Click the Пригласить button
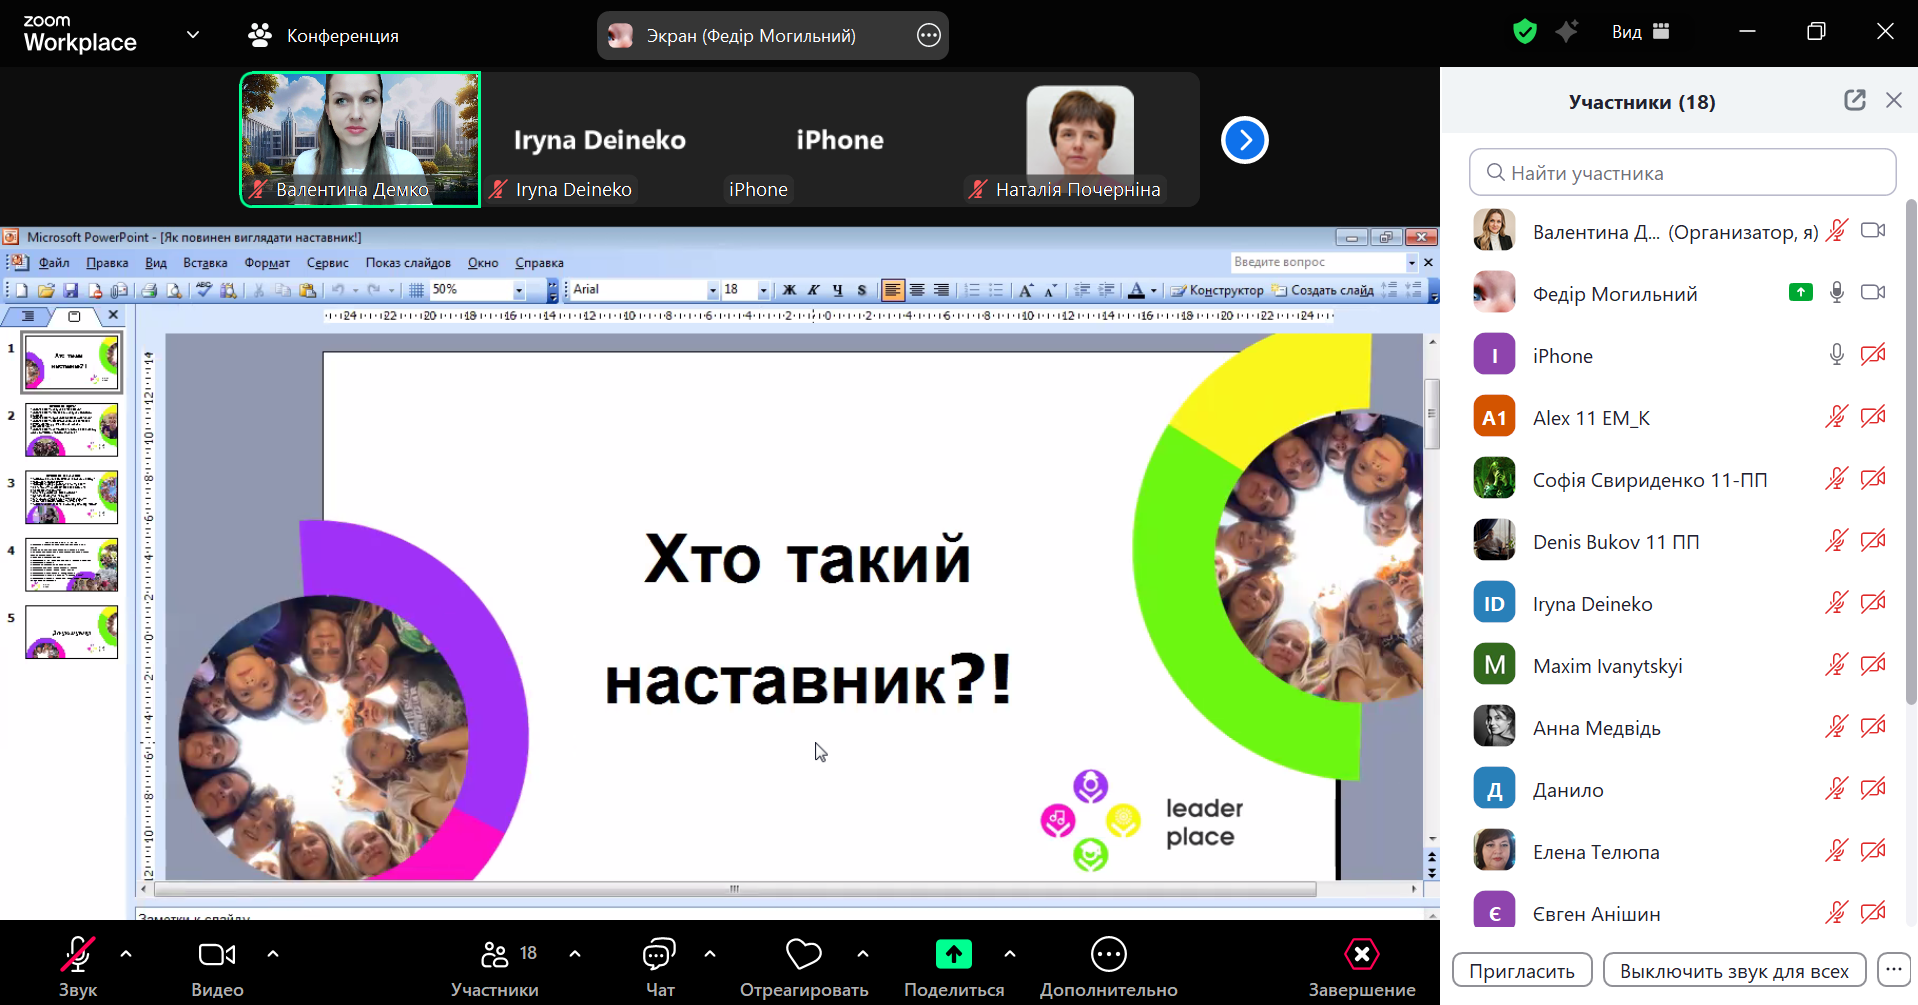 (1522, 971)
